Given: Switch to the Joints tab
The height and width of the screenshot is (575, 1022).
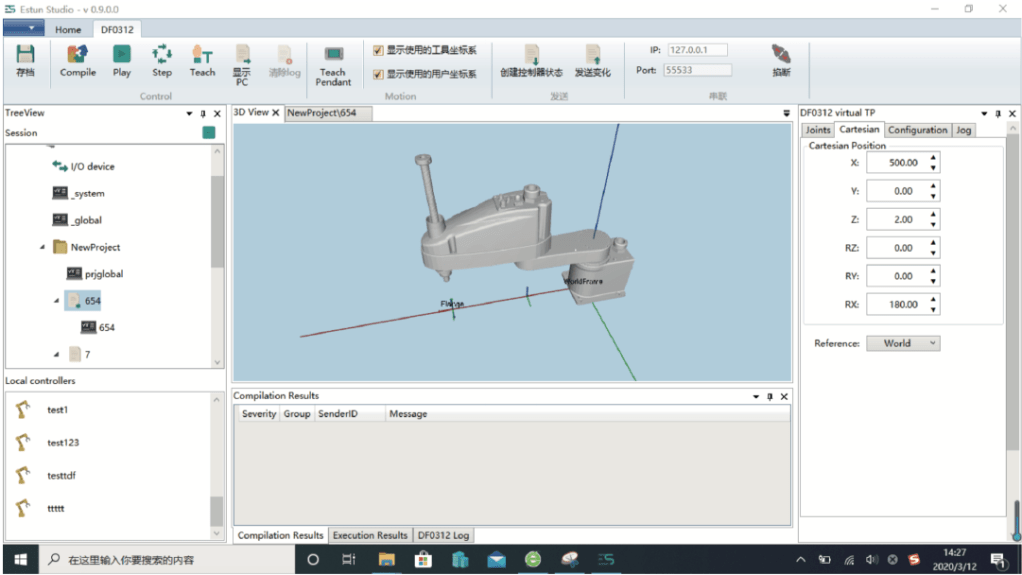Looking at the screenshot, I should pyautogui.click(x=817, y=130).
